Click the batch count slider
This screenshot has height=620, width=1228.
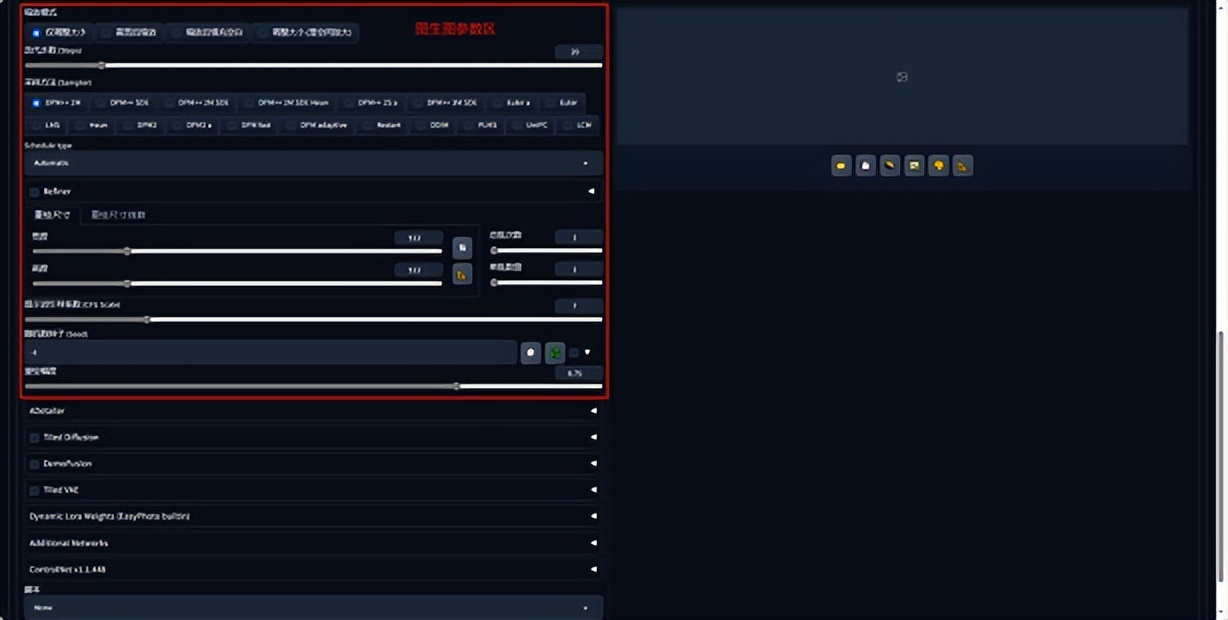547,251
